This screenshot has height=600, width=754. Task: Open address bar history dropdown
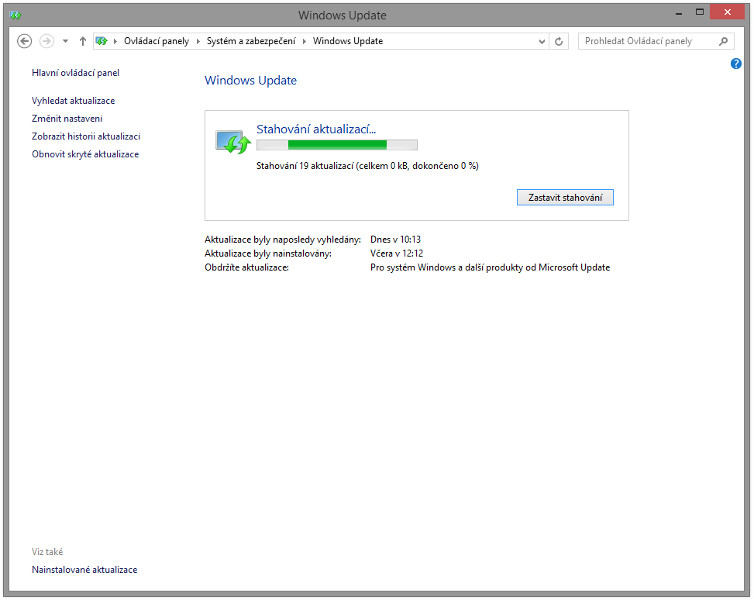click(542, 41)
